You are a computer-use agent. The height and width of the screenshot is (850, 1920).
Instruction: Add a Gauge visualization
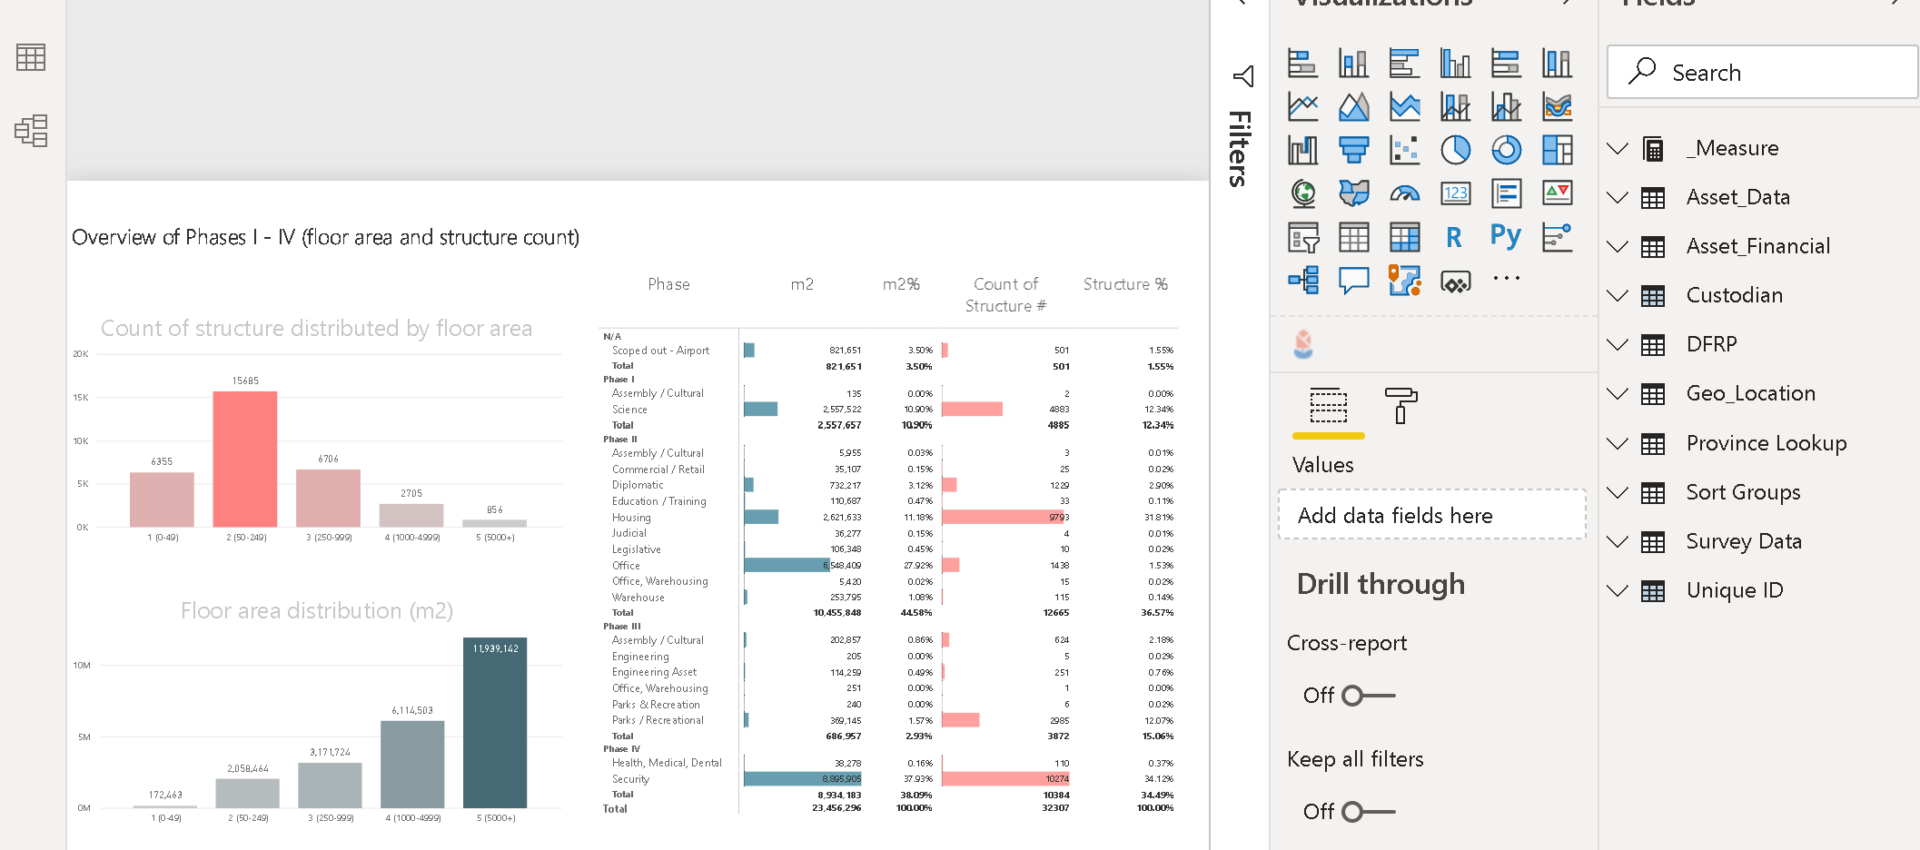tap(1404, 193)
